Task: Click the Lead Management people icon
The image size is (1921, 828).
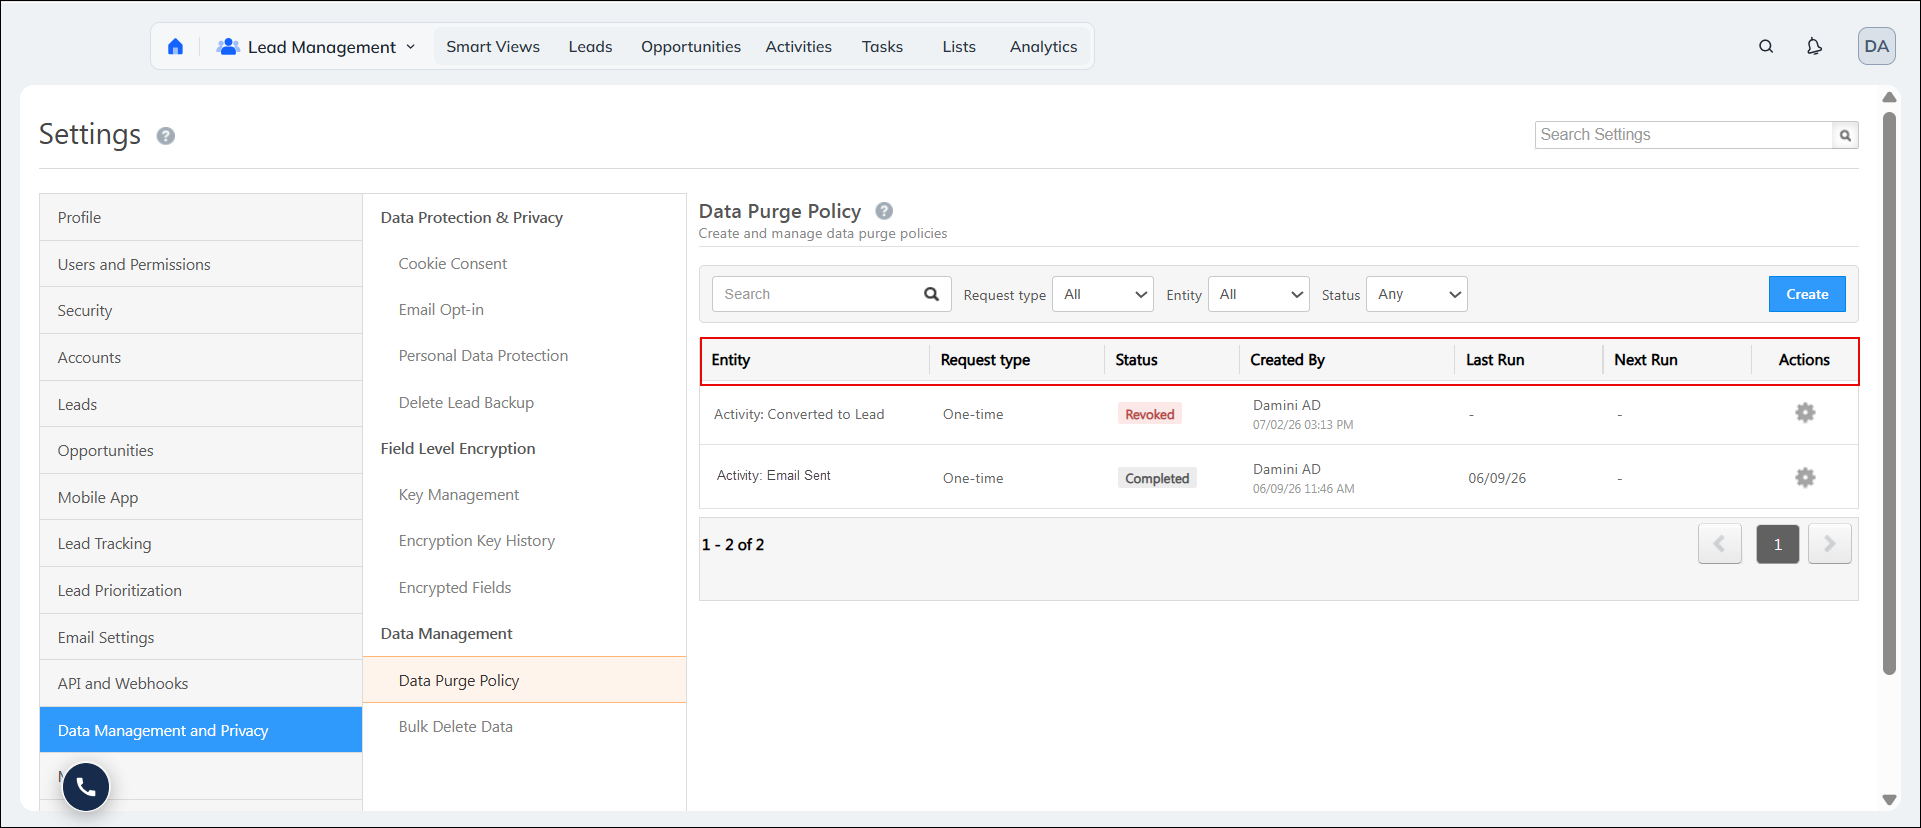Action: click(228, 47)
